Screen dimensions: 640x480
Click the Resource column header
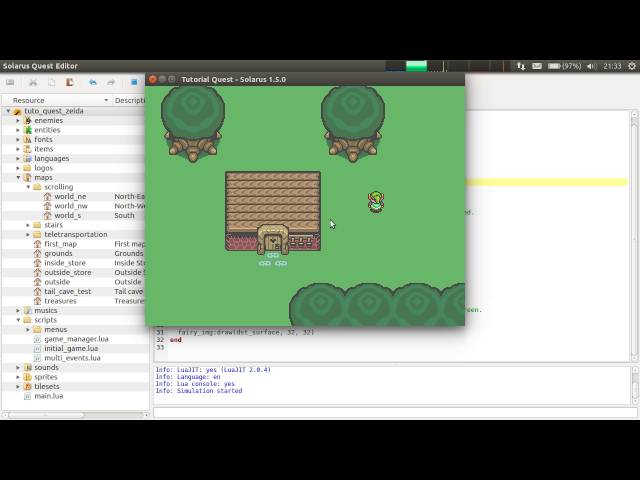tap(57, 100)
